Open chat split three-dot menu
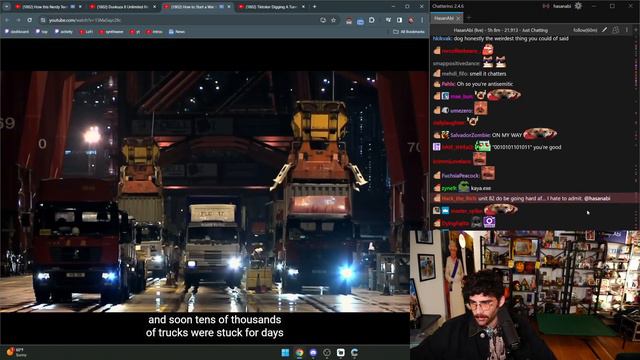The height and width of the screenshot is (360, 640). 627,30
